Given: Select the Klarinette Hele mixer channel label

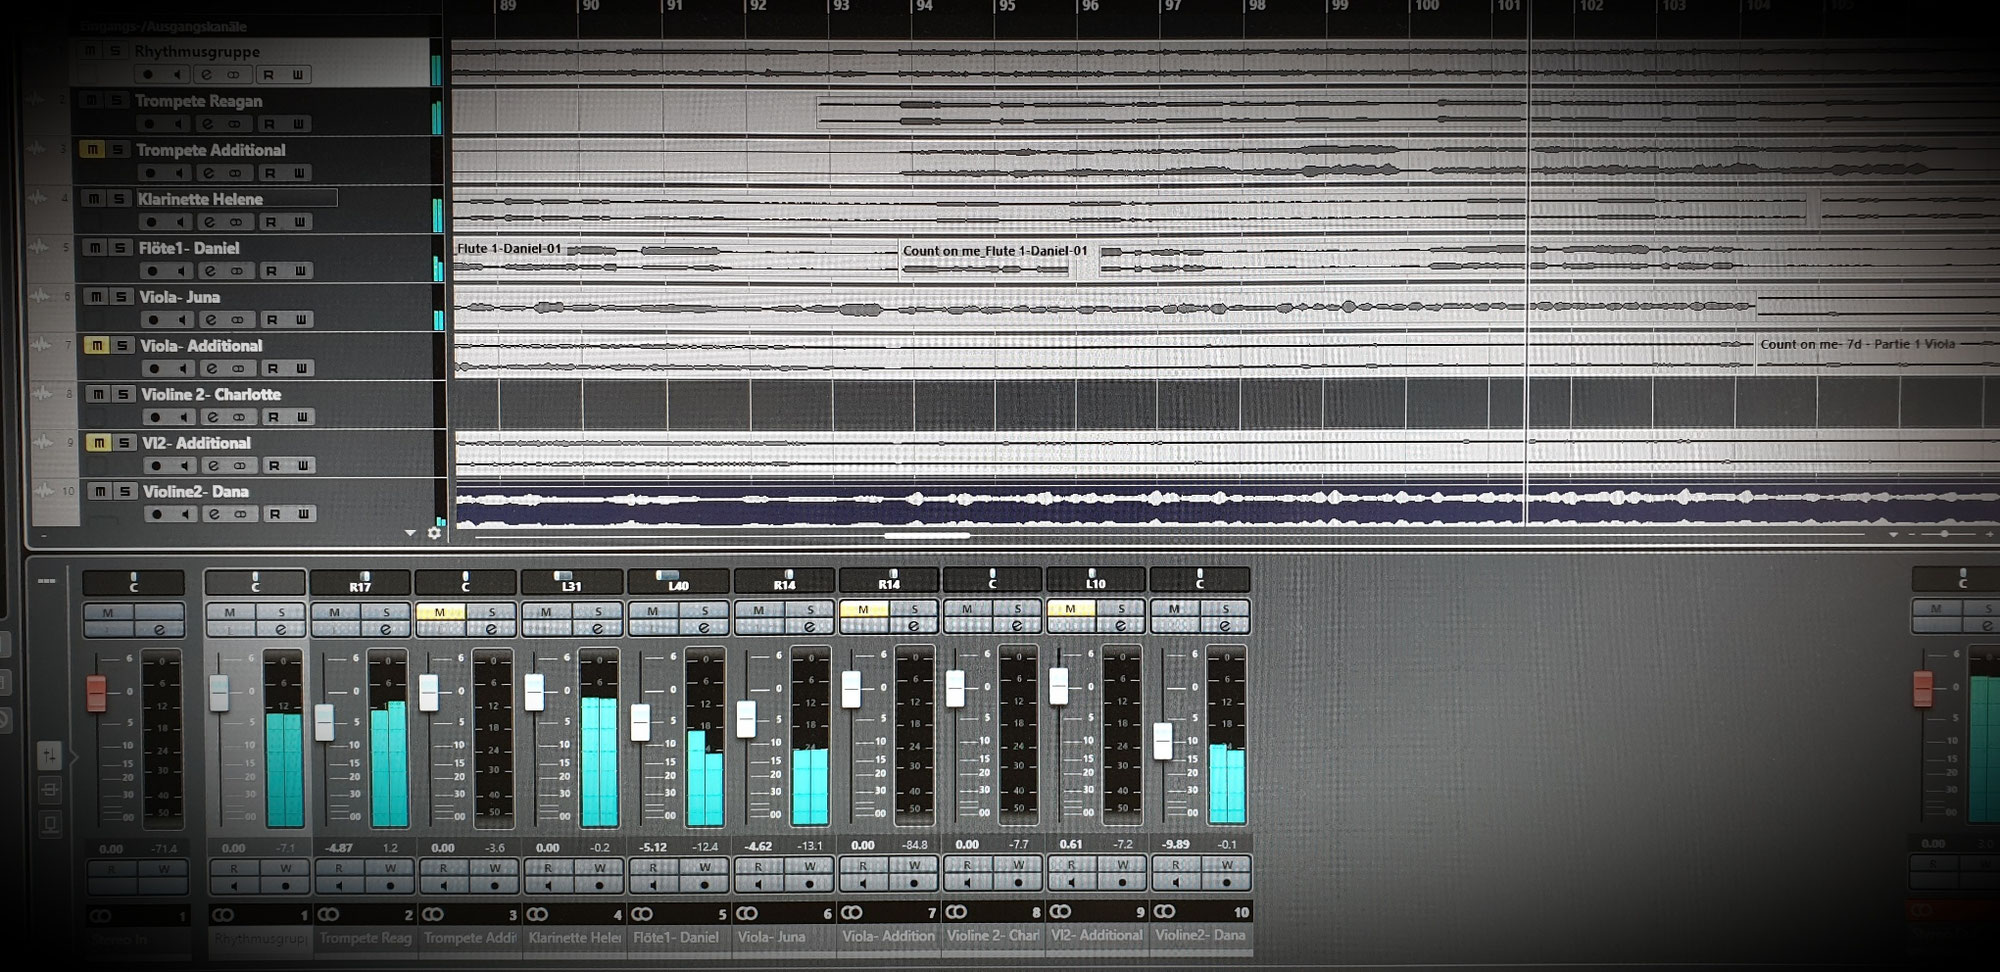Looking at the screenshot, I should tap(575, 937).
